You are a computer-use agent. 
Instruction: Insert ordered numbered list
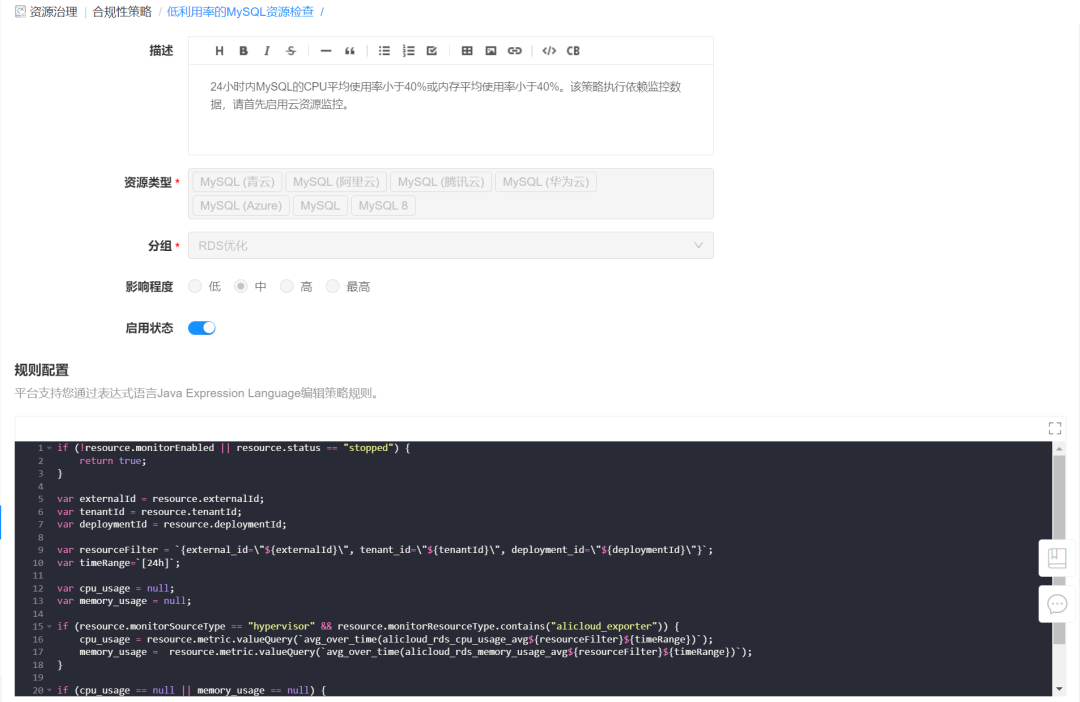click(x=408, y=51)
